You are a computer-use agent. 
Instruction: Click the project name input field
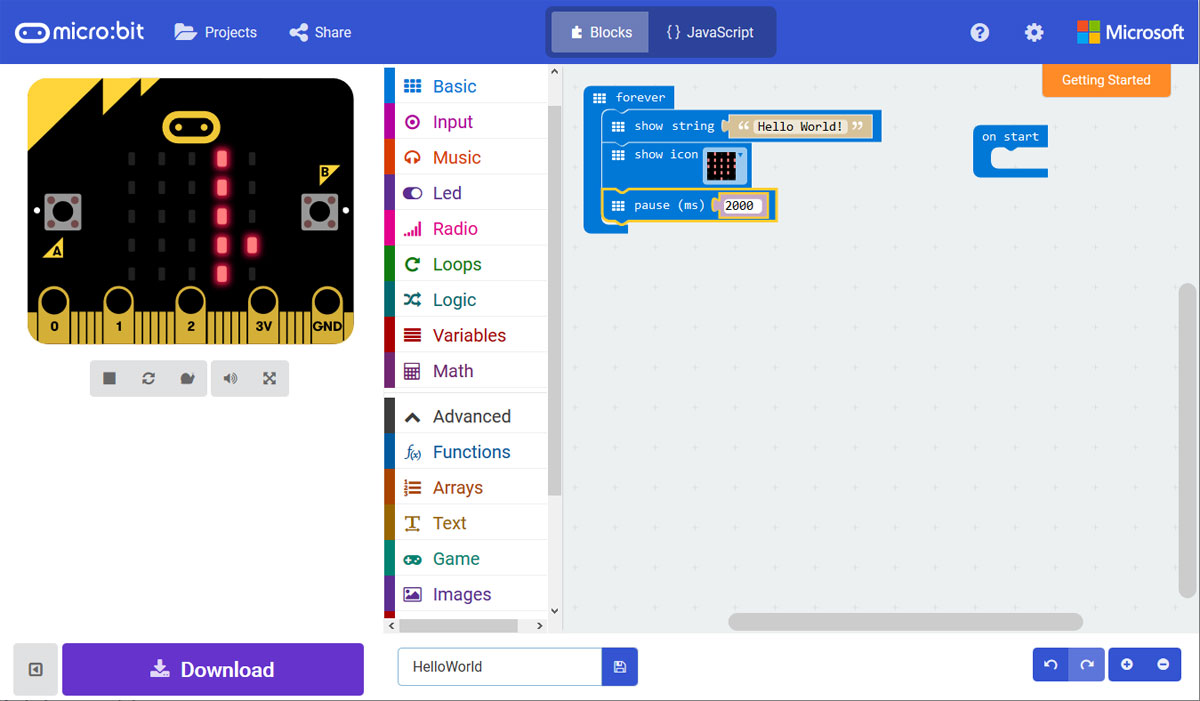click(498, 666)
